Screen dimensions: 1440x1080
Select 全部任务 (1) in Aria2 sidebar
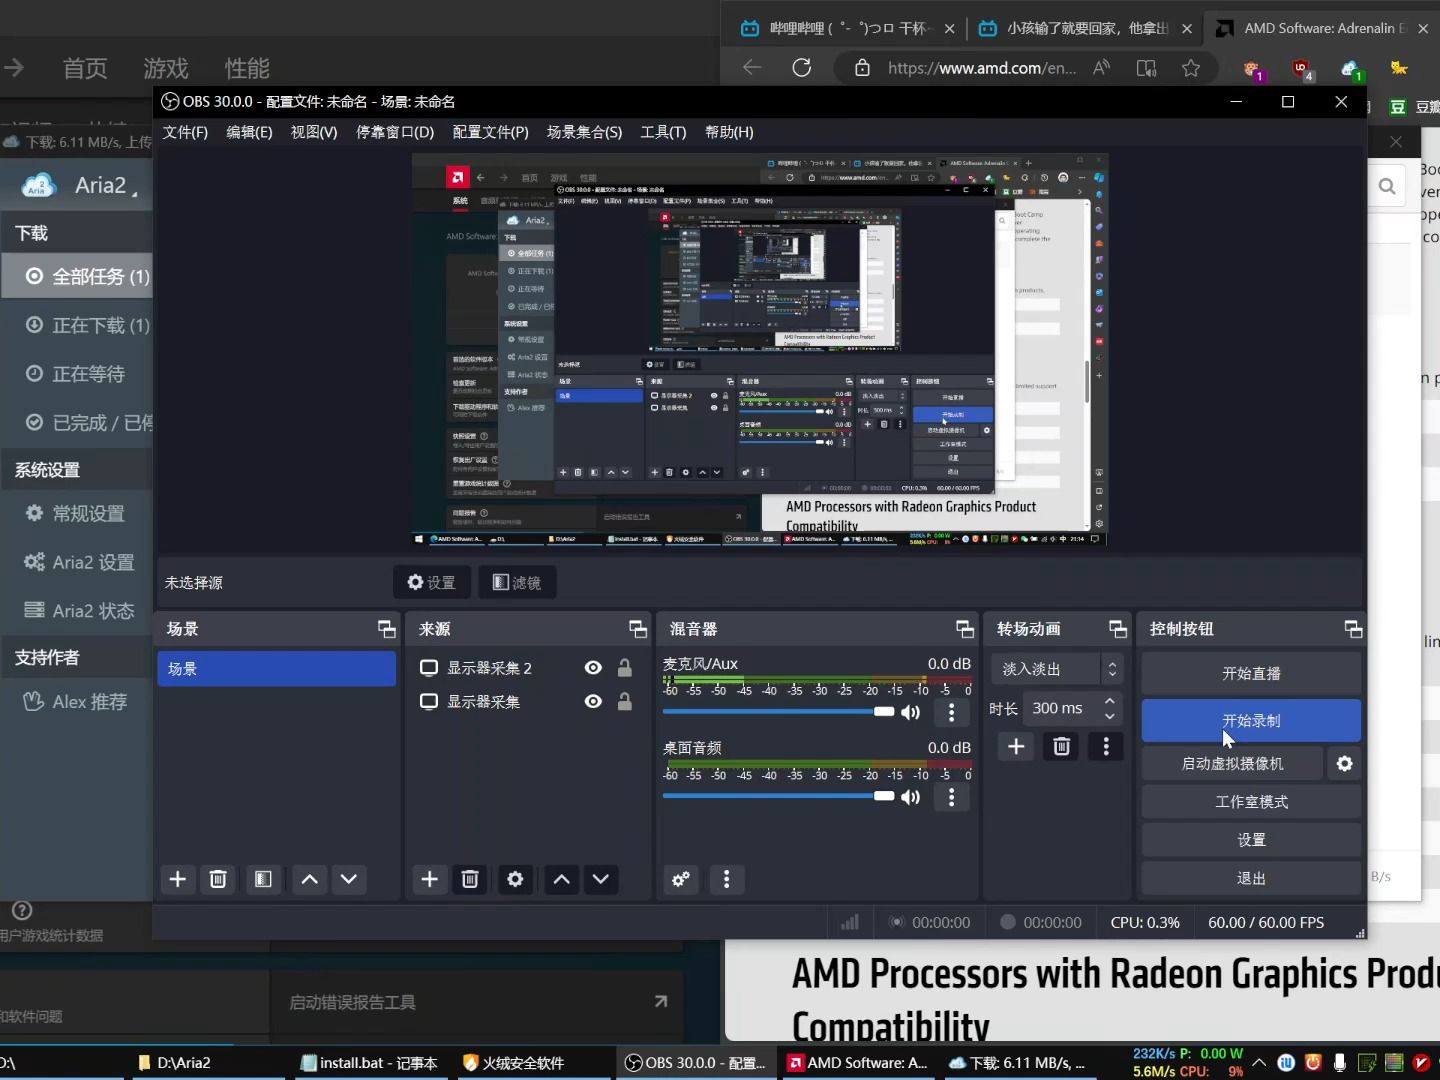(x=78, y=276)
